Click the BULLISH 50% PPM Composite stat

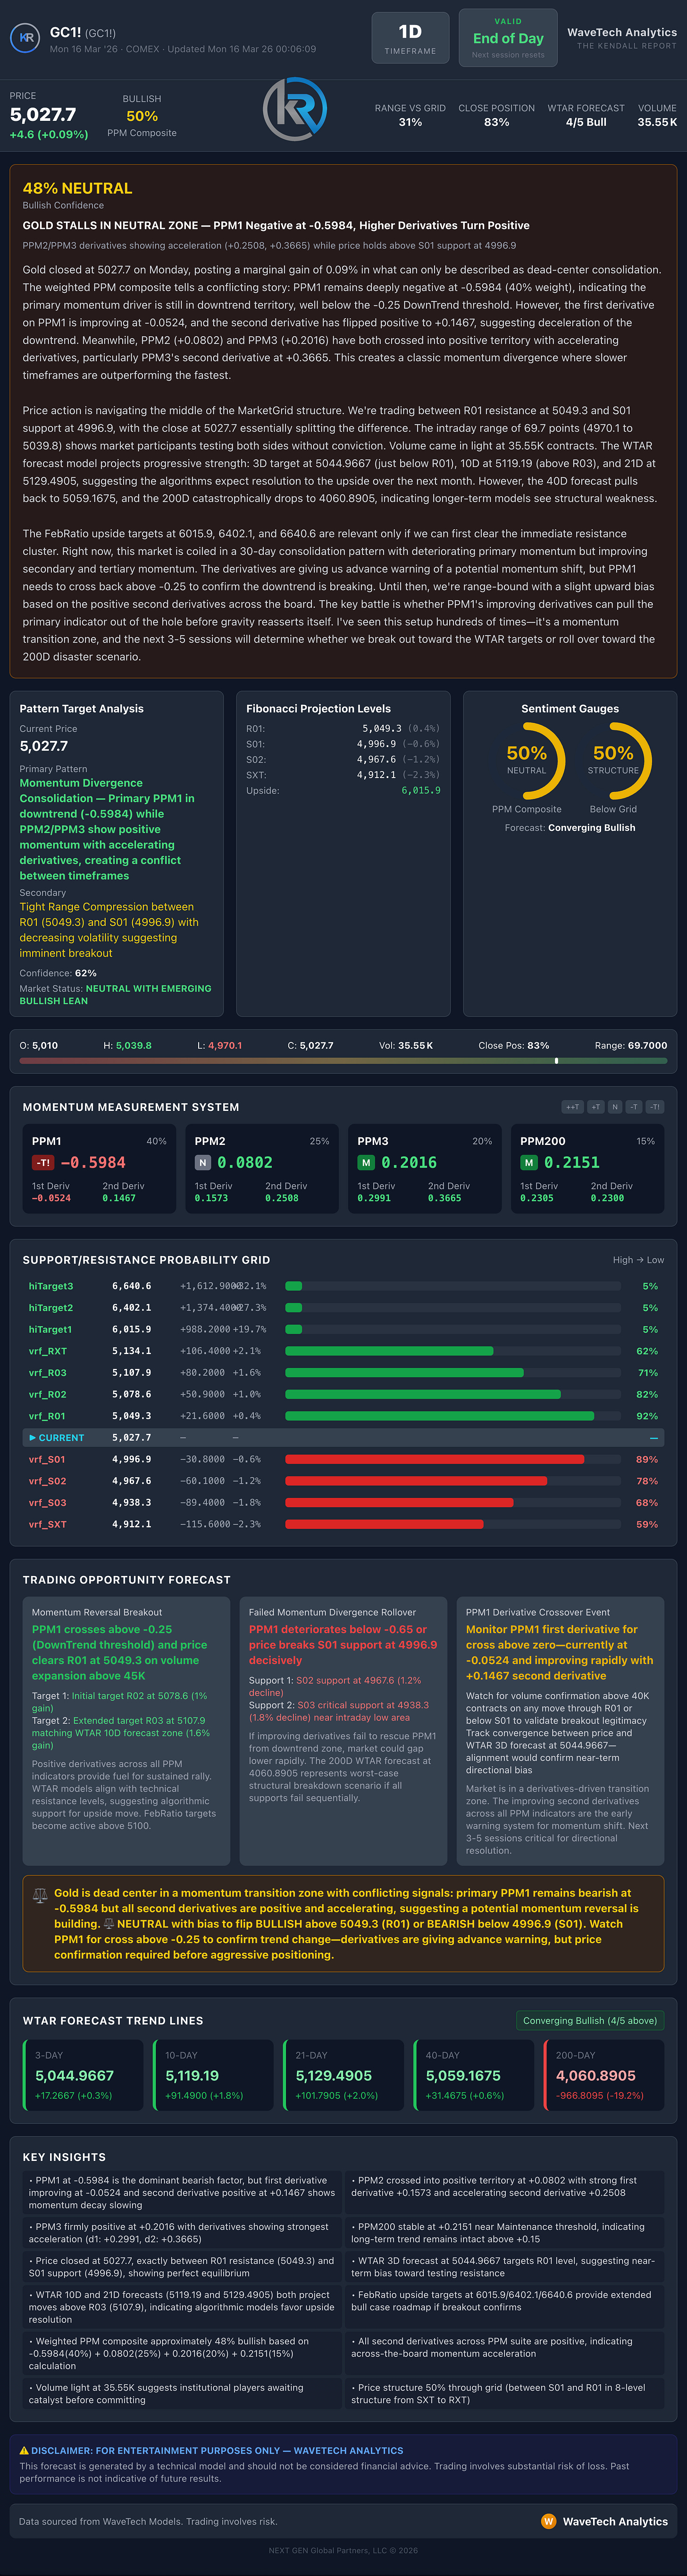(142, 115)
